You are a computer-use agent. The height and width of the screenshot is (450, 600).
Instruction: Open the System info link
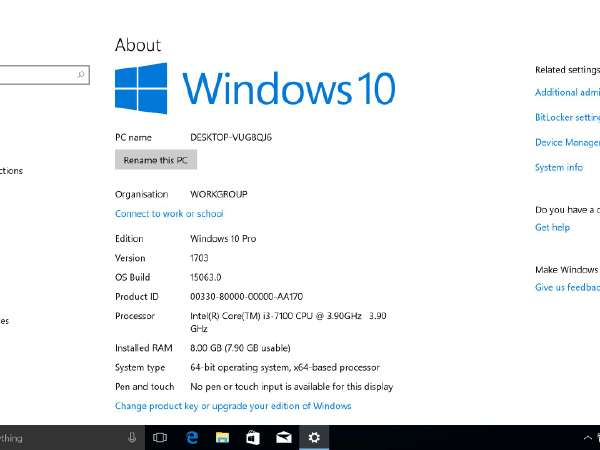point(559,167)
